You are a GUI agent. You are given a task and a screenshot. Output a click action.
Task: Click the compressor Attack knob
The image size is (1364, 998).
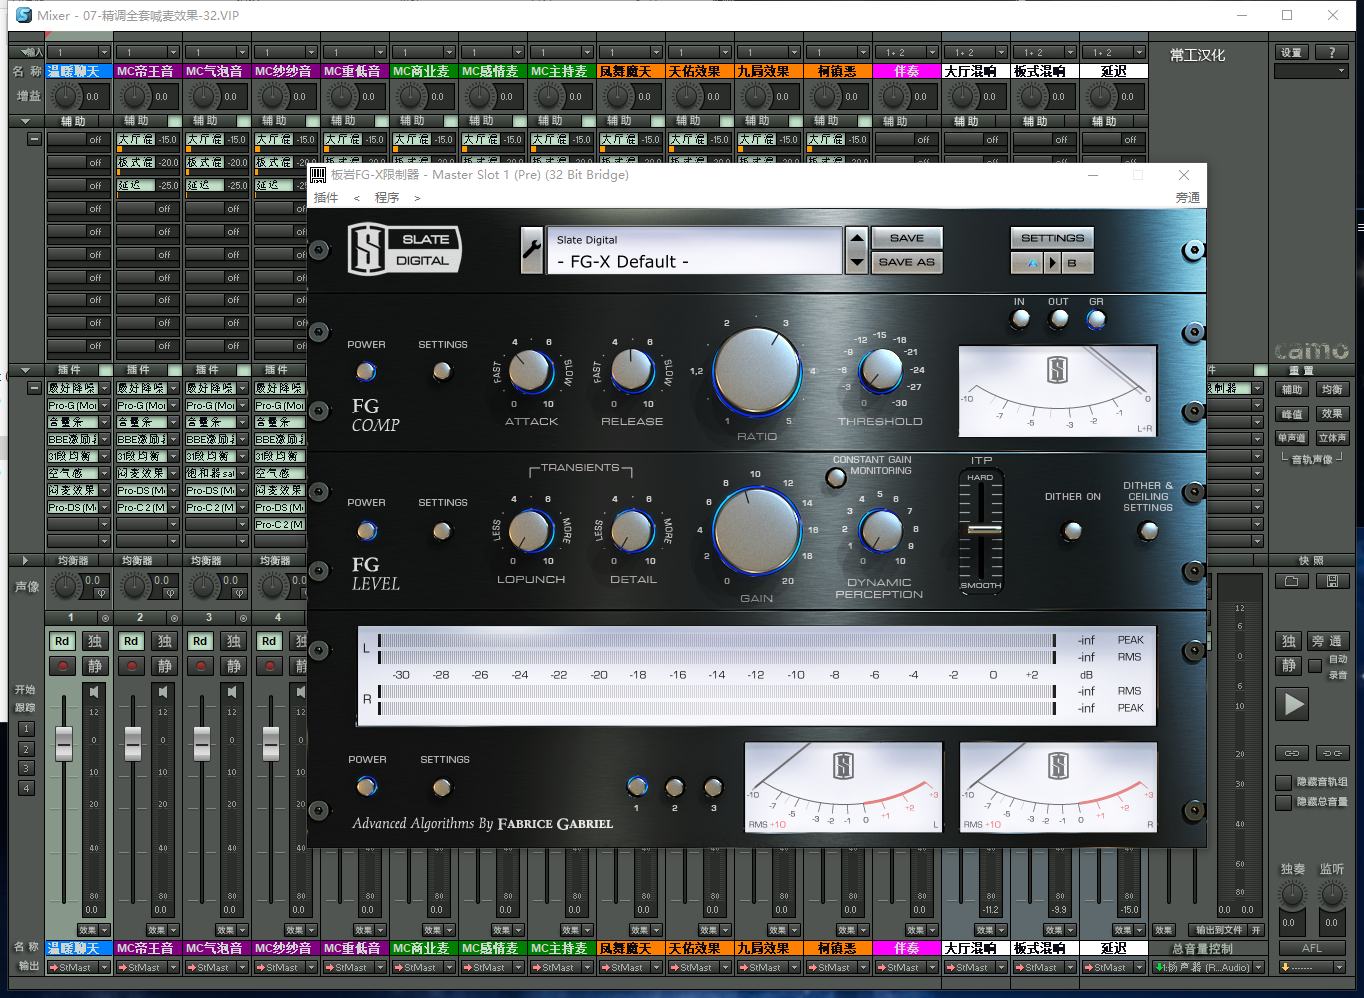pyautogui.click(x=531, y=371)
